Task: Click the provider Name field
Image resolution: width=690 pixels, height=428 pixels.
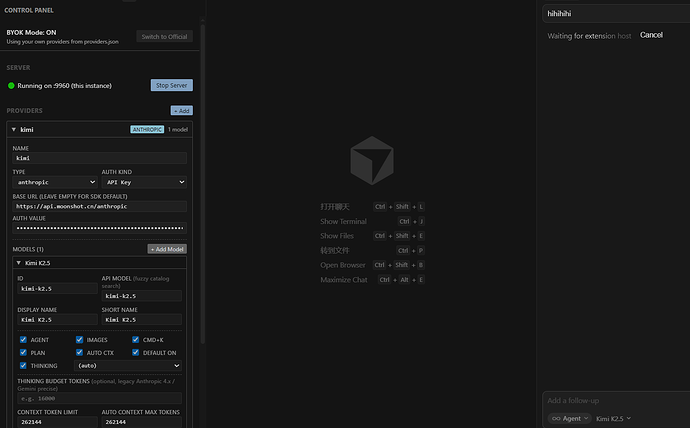Action: pos(100,158)
